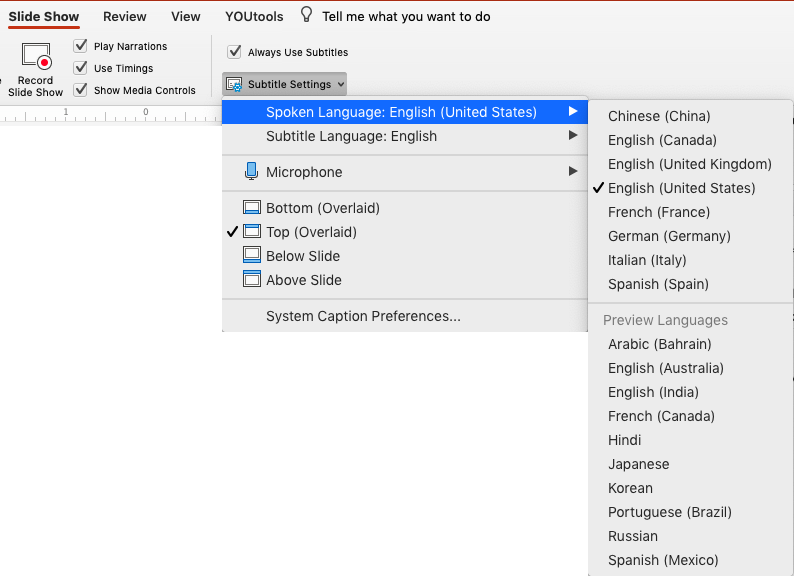This screenshot has height=576, width=794.
Task: Click the Subtitle Settings icon button
Action: 234,85
